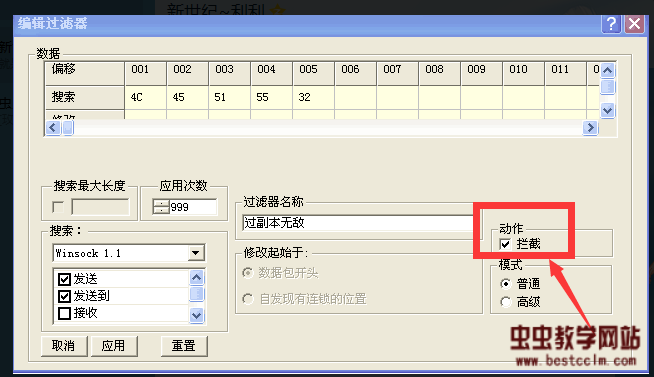Viewport: 654px width, 377px height.
Task: Click column header 002
Action: point(188,73)
